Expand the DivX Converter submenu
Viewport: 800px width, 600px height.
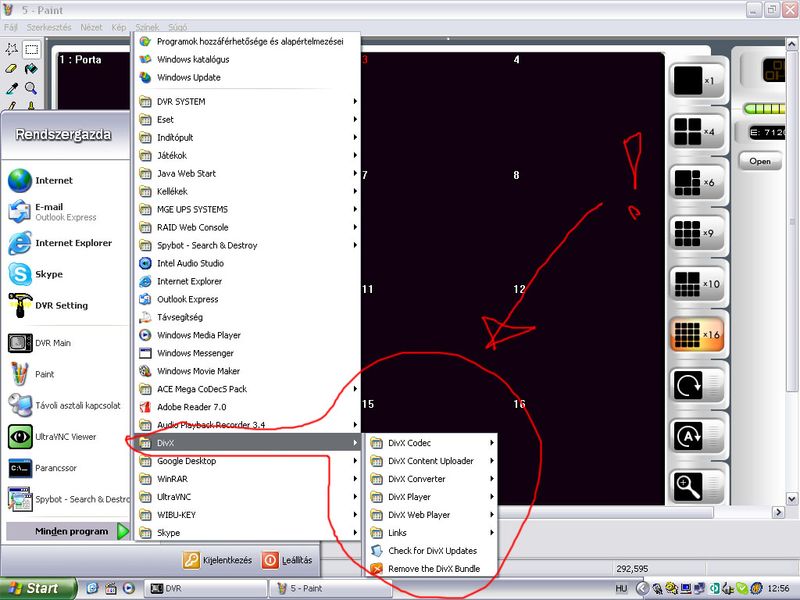click(x=432, y=479)
